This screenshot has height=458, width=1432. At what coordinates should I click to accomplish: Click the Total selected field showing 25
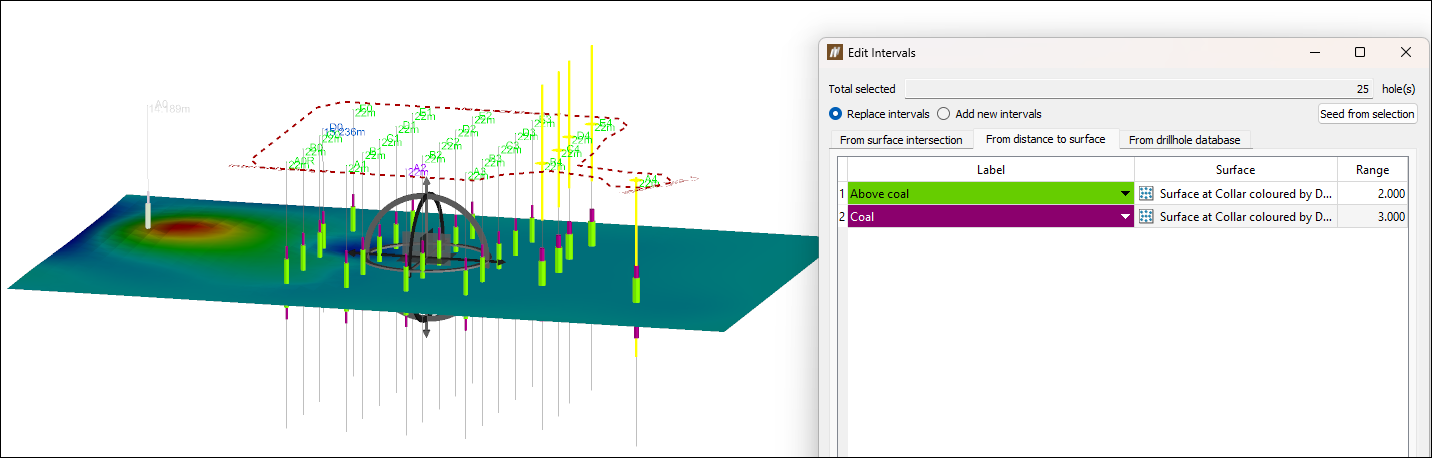coord(1139,89)
